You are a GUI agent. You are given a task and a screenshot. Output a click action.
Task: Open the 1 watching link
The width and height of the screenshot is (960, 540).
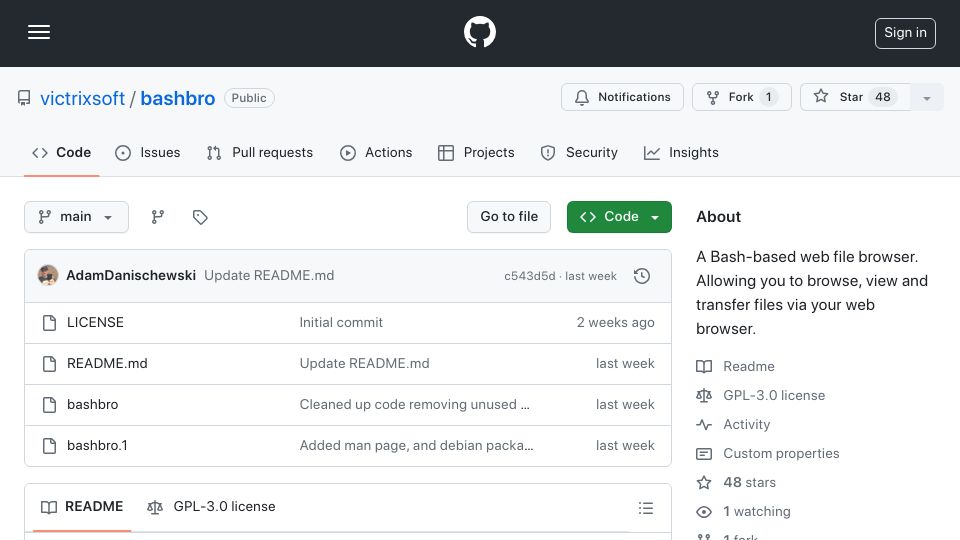click(x=743, y=511)
